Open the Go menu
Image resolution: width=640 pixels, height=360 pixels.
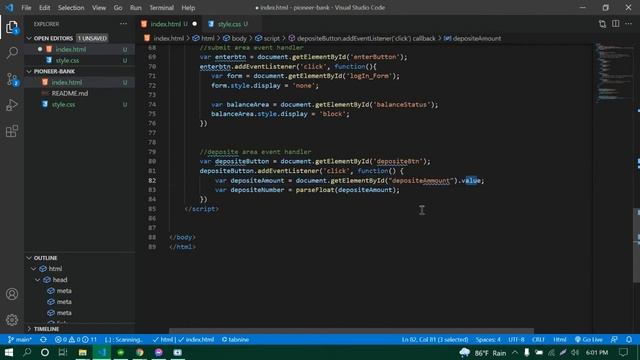[118, 8]
